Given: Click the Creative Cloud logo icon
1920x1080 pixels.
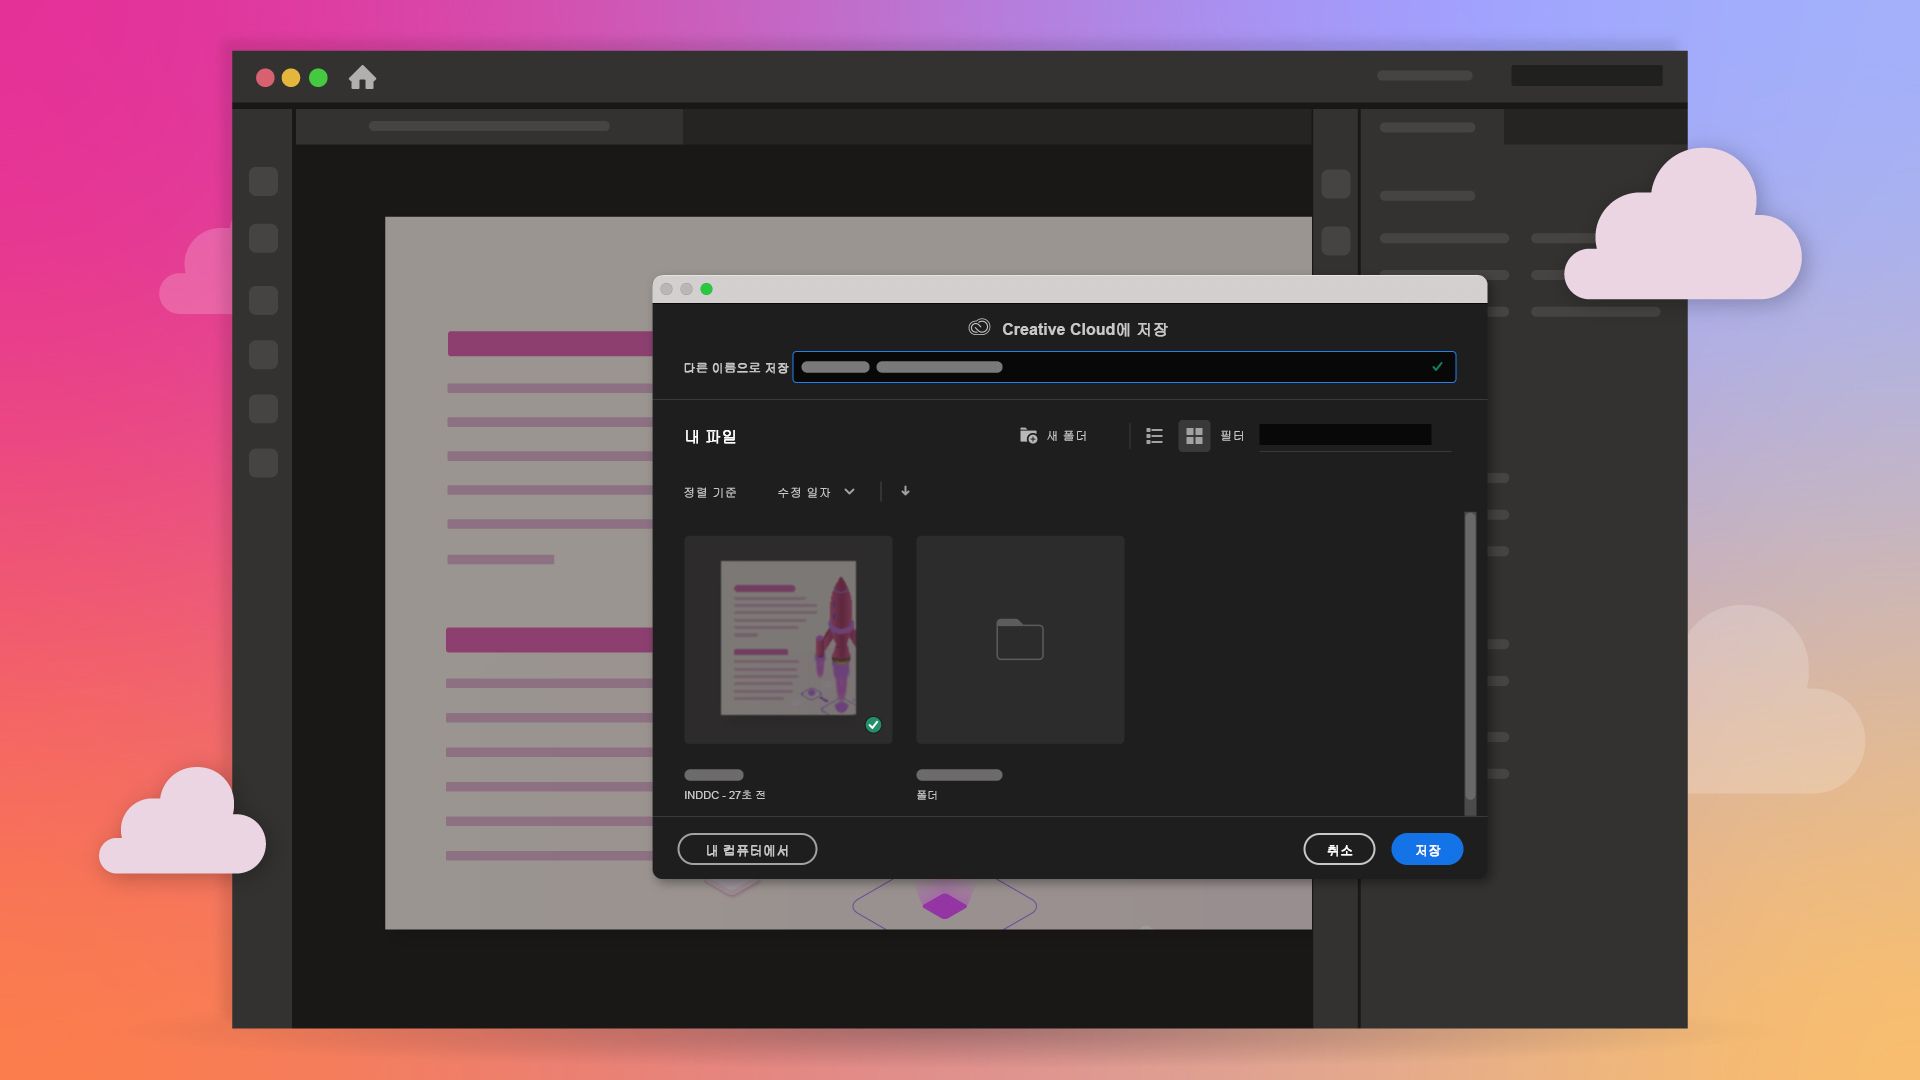Looking at the screenshot, I should (979, 328).
